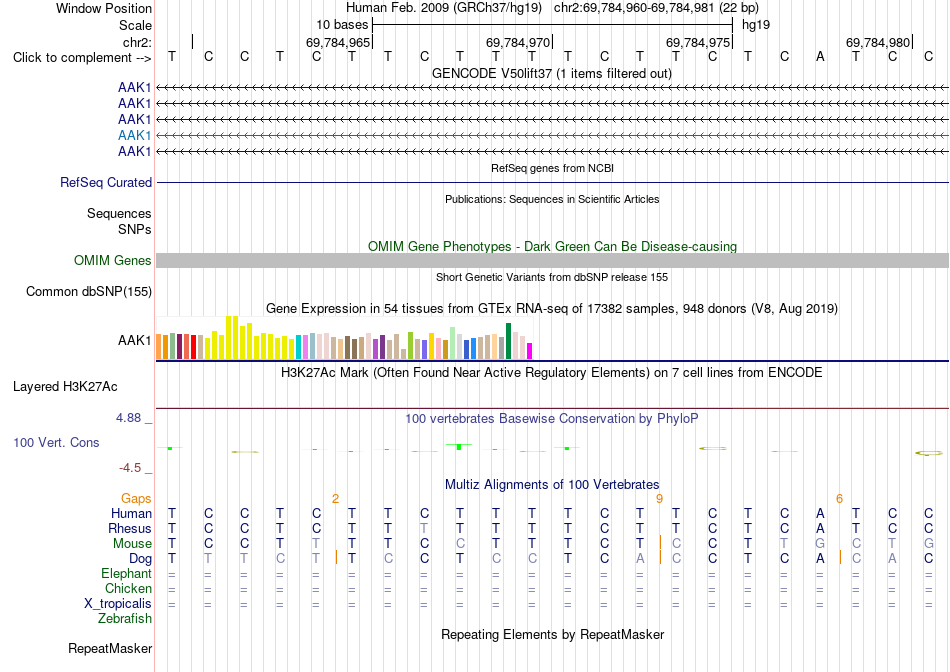Click the orange gap count 2
Screen dimensions: 950x672
[335, 499]
